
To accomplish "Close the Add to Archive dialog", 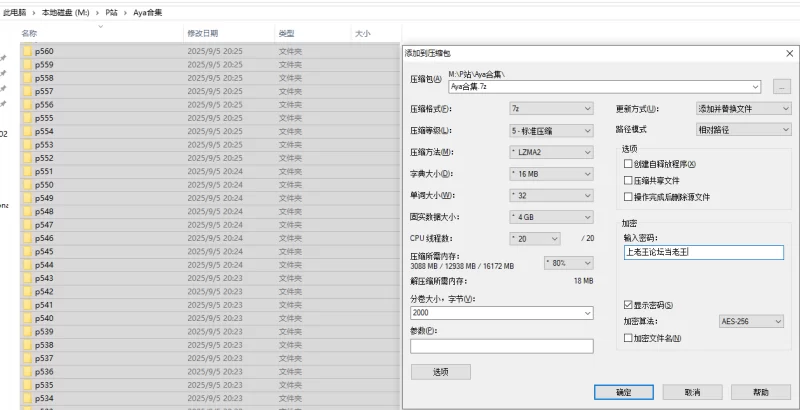I will 789,52.
